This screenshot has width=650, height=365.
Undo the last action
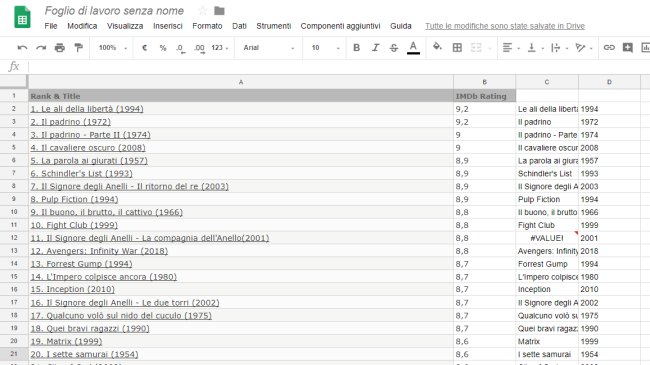(x=22, y=48)
